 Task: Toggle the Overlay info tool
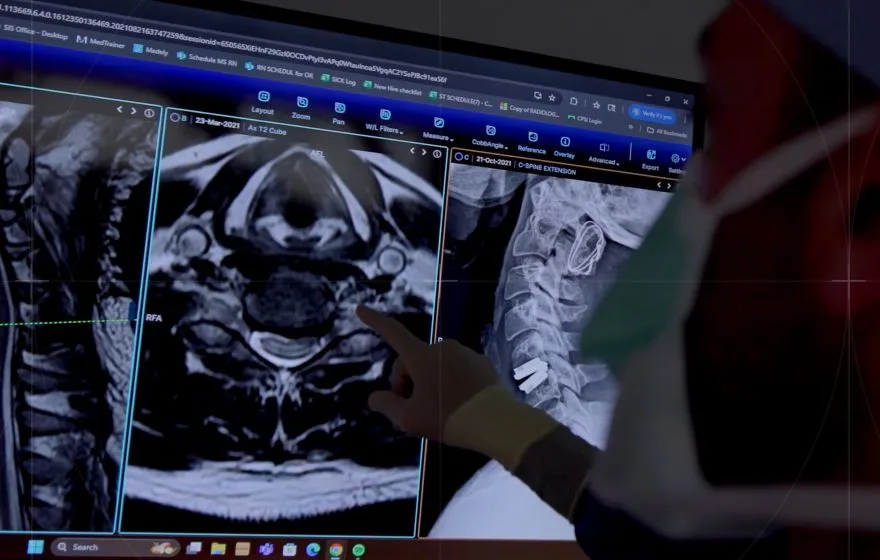point(564,147)
